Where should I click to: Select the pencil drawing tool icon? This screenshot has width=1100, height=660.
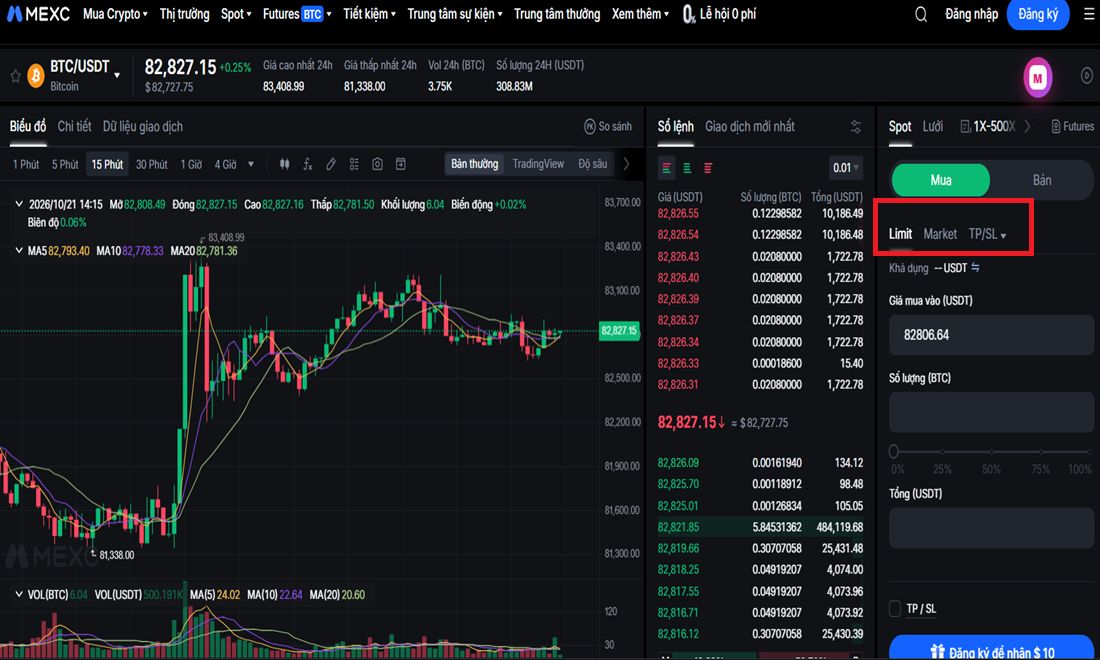pyautogui.click(x=330, y=164)
